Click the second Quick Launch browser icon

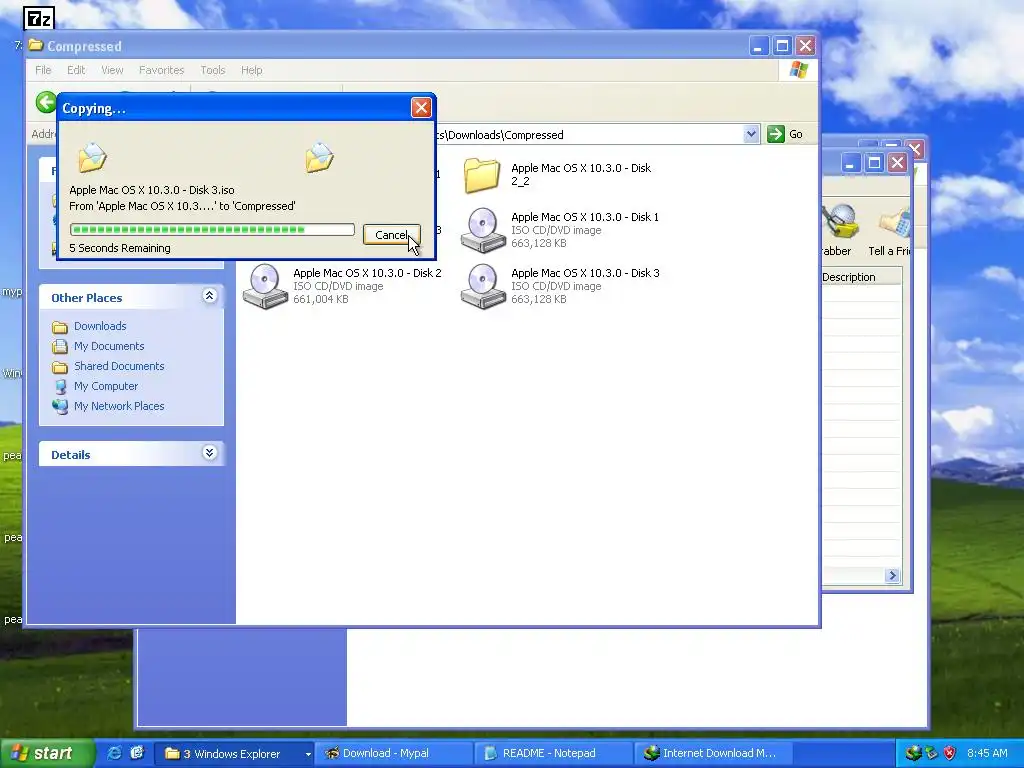click(136, 753)
